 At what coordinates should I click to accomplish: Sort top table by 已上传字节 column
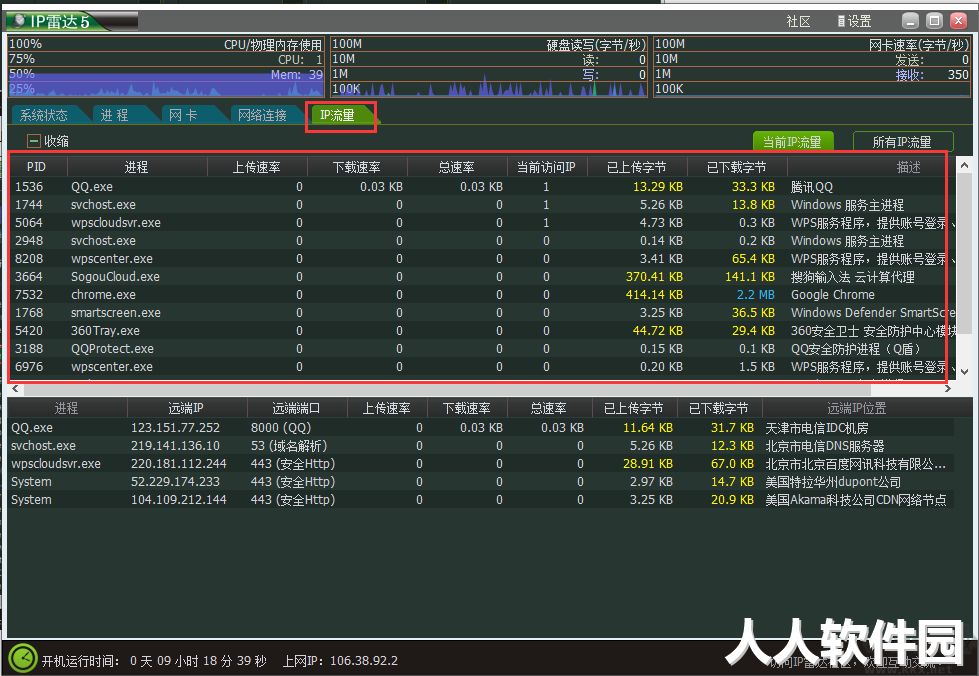click(x=636, y=167)
